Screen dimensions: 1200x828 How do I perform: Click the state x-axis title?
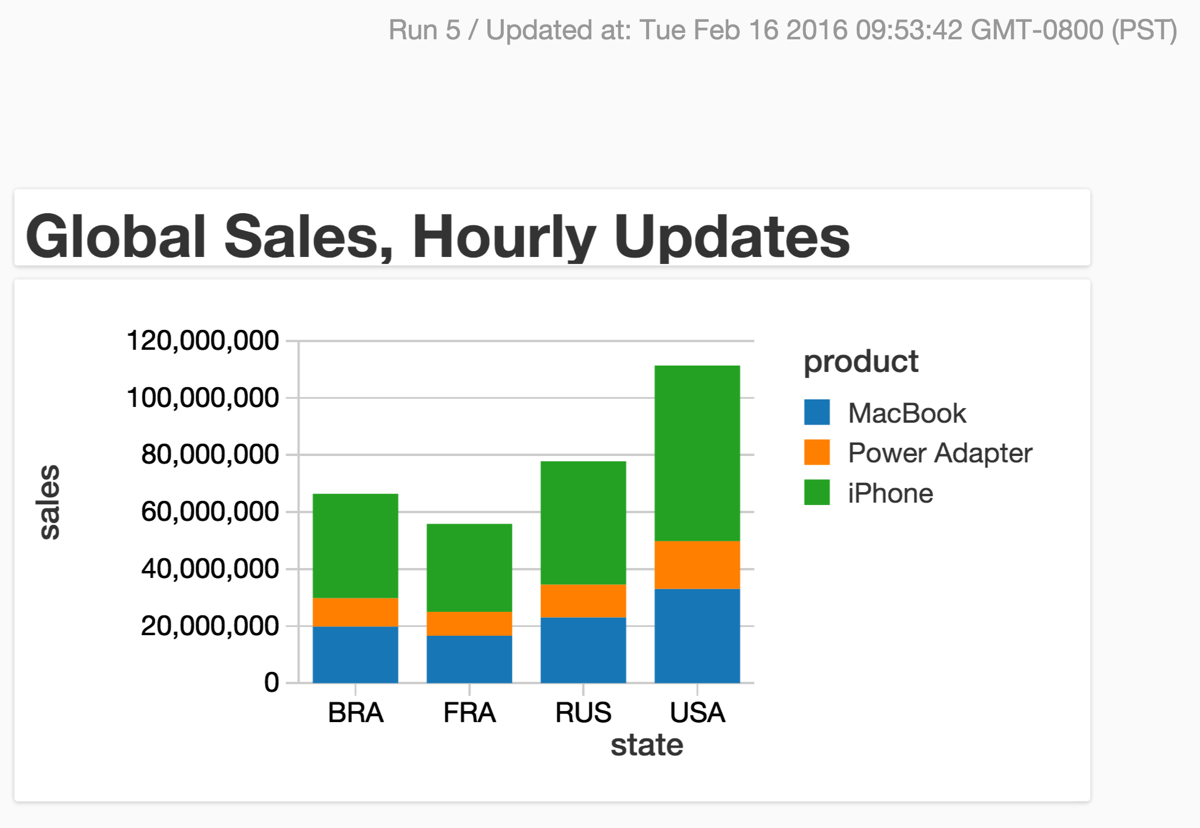[x=647, y=745]
